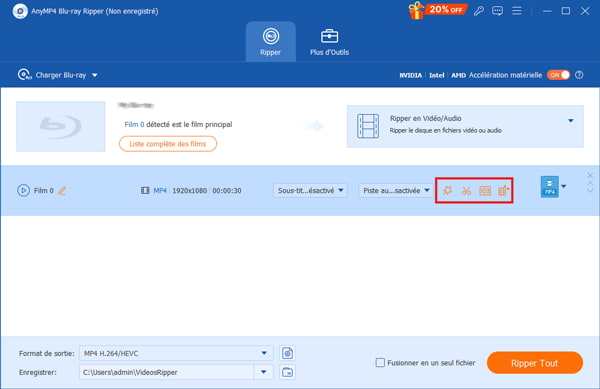Click the Intel label
The height and width of the screenshot is (389, 600).
click(x=437, y=75)
